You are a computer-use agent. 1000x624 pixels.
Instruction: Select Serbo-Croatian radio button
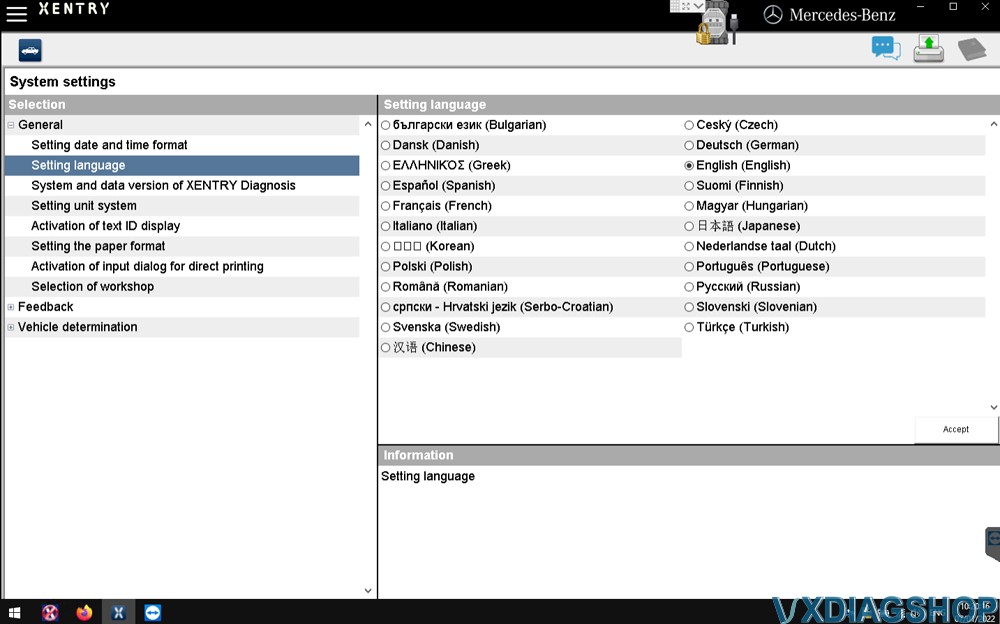tap(385, 307)
